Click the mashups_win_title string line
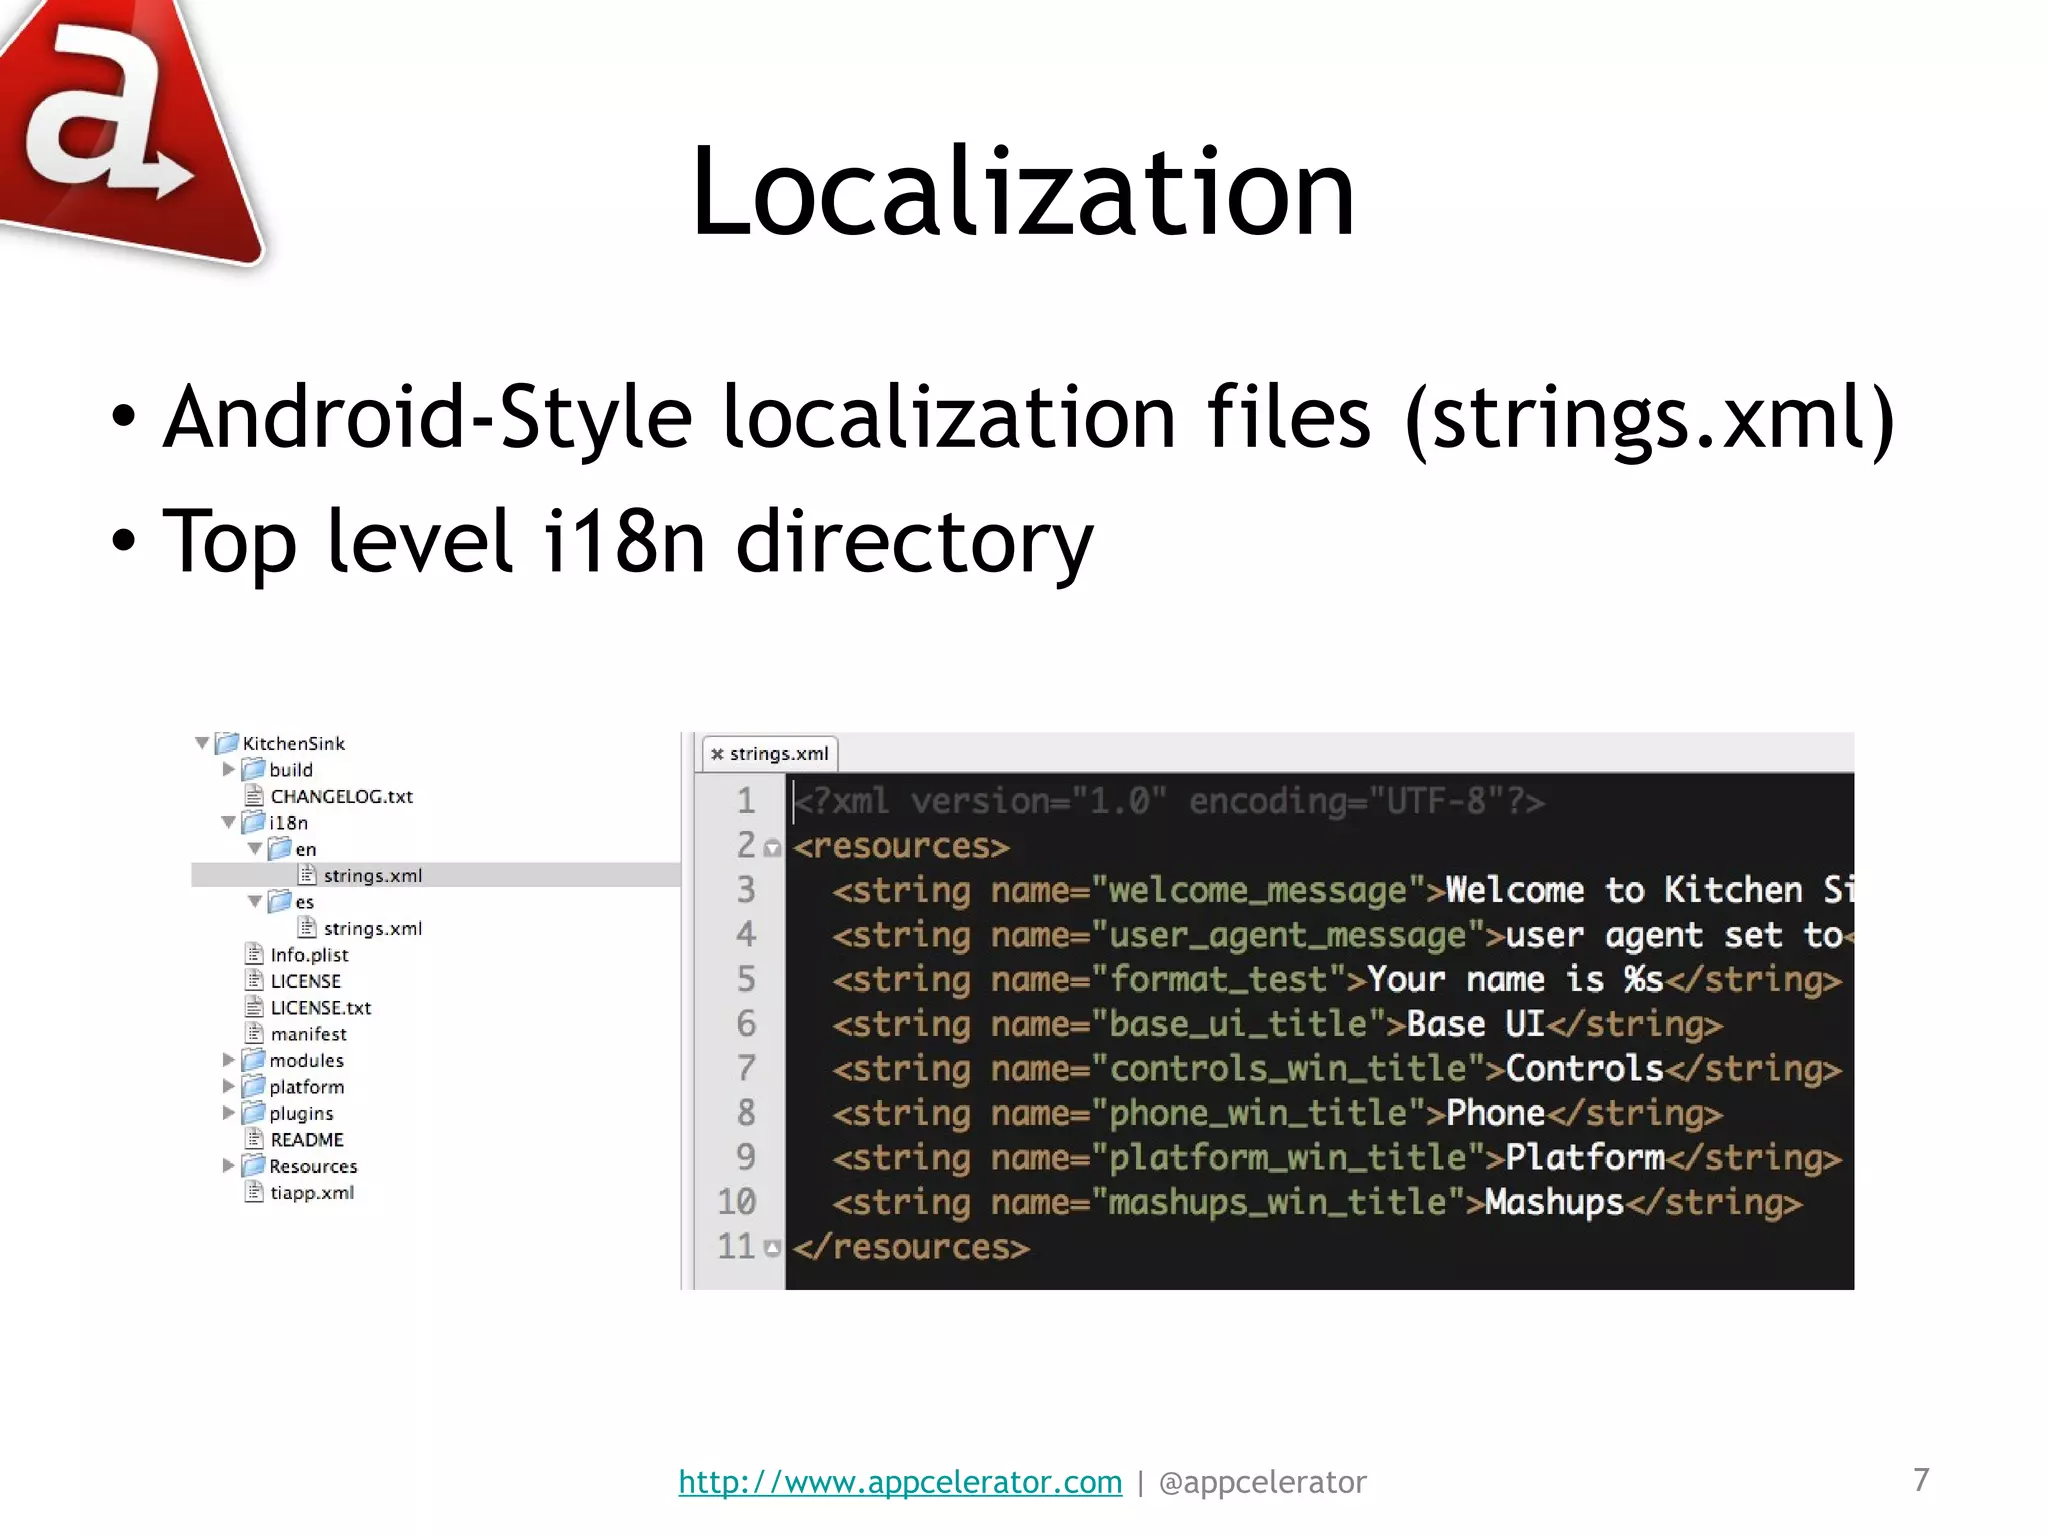 click(x=1317, y=1202)
